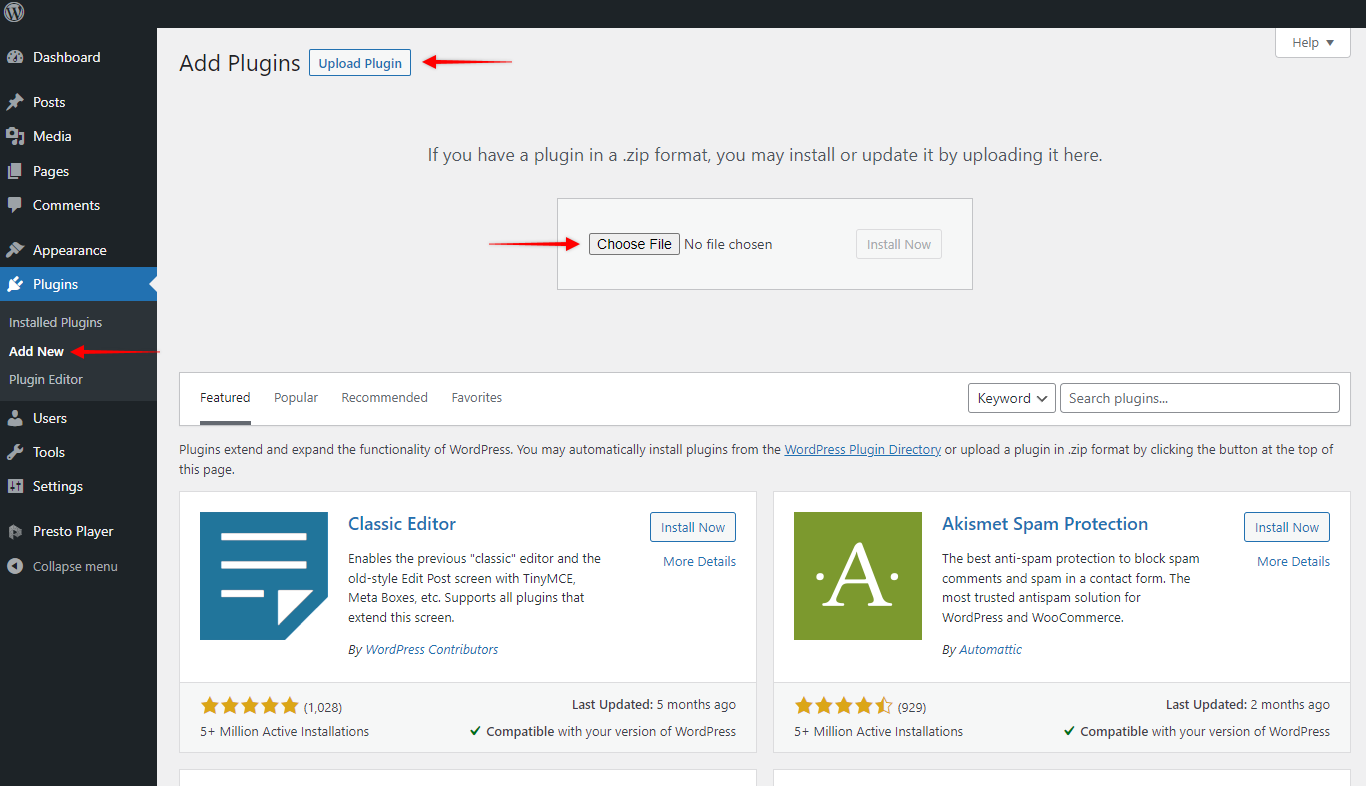Install the Akismet Spam Protection plugin
Image resolution: width=1366 pixels, height=786 pixels.
(x=1287, y=527)
